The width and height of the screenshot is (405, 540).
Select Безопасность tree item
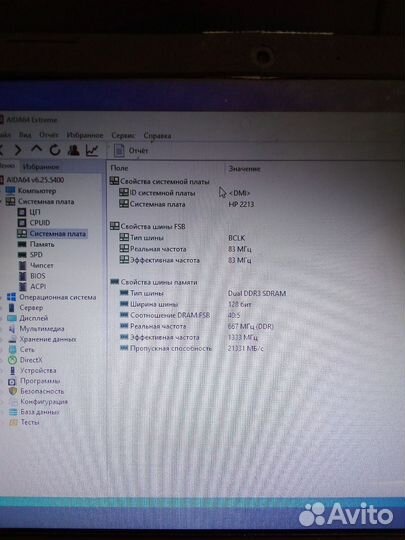click(42, 391)
